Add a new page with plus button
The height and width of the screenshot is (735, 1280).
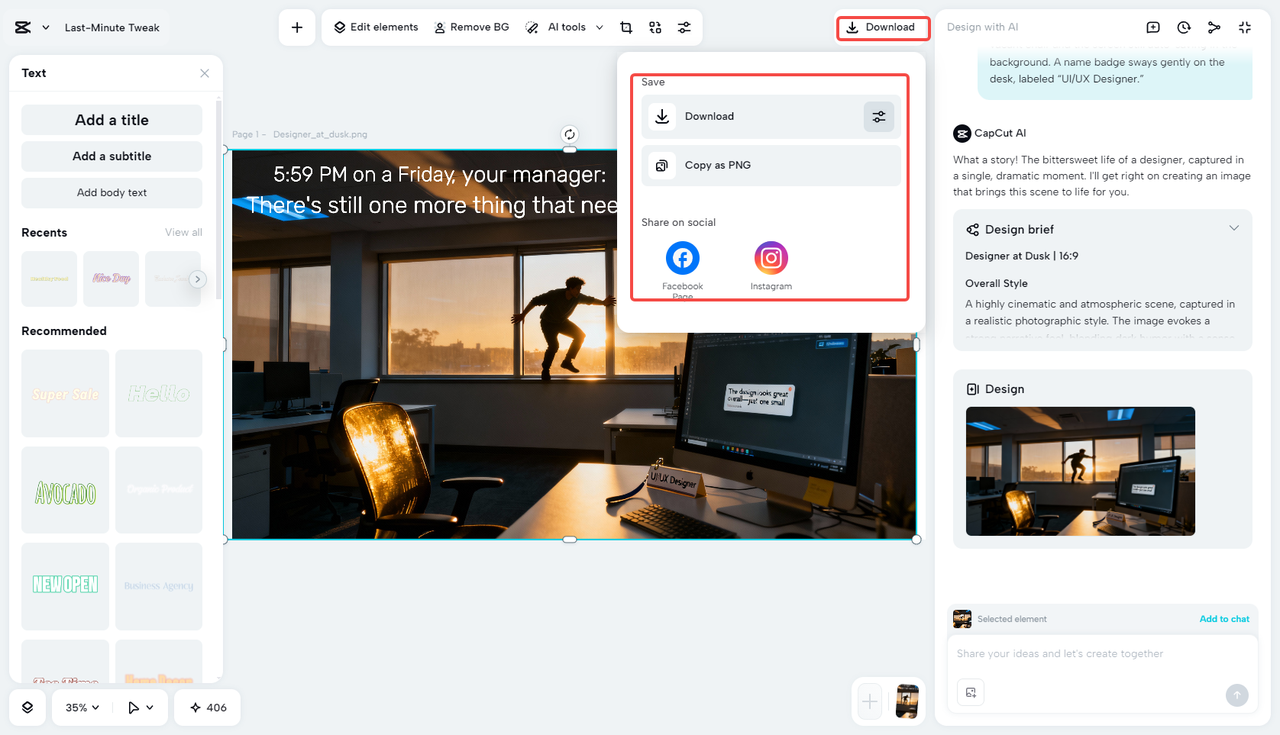[x=870, y=701]
